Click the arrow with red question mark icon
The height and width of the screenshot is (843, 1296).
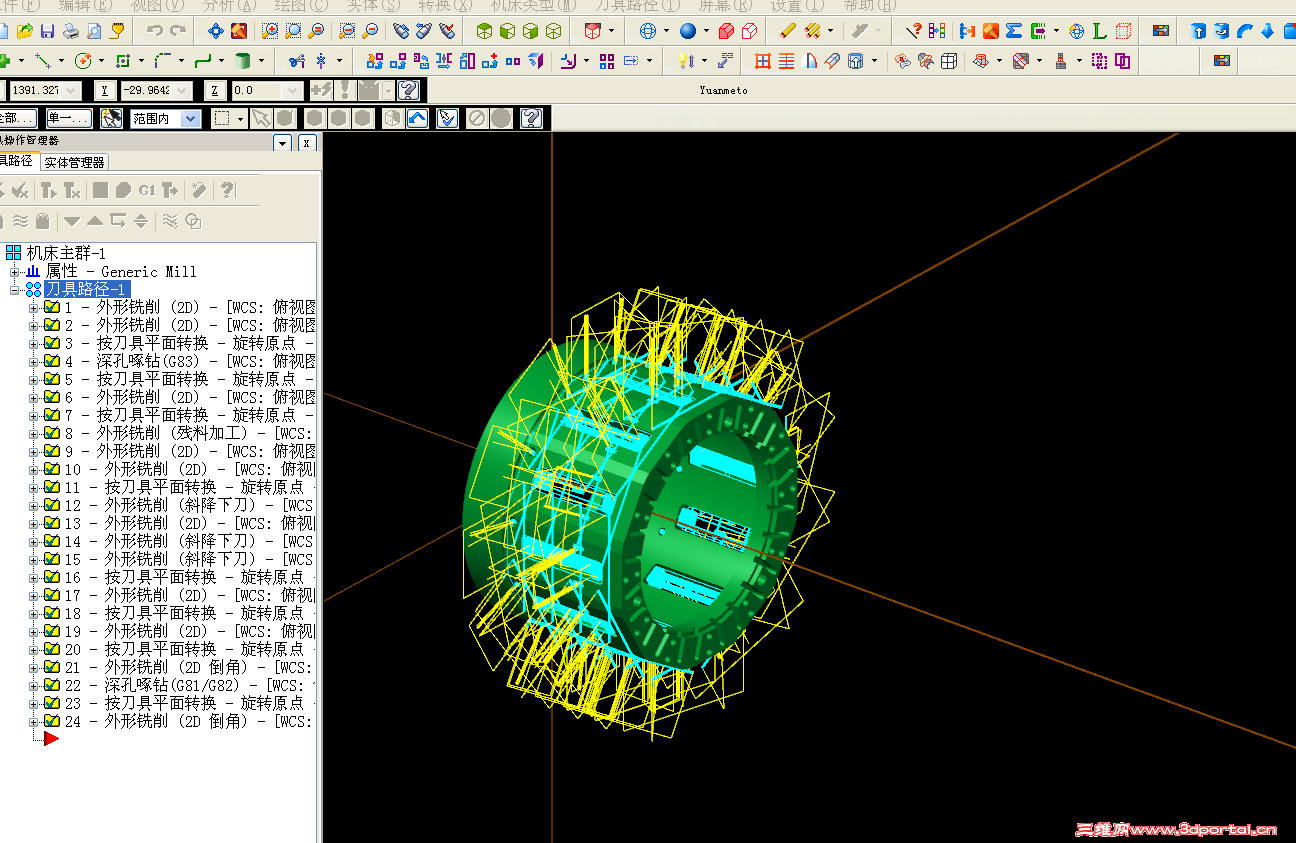click(913, 31)
